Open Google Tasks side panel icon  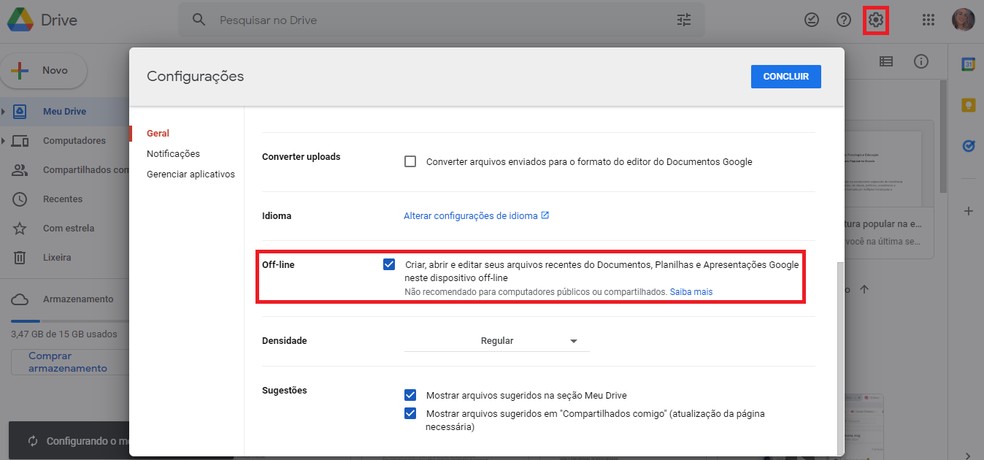968,146
